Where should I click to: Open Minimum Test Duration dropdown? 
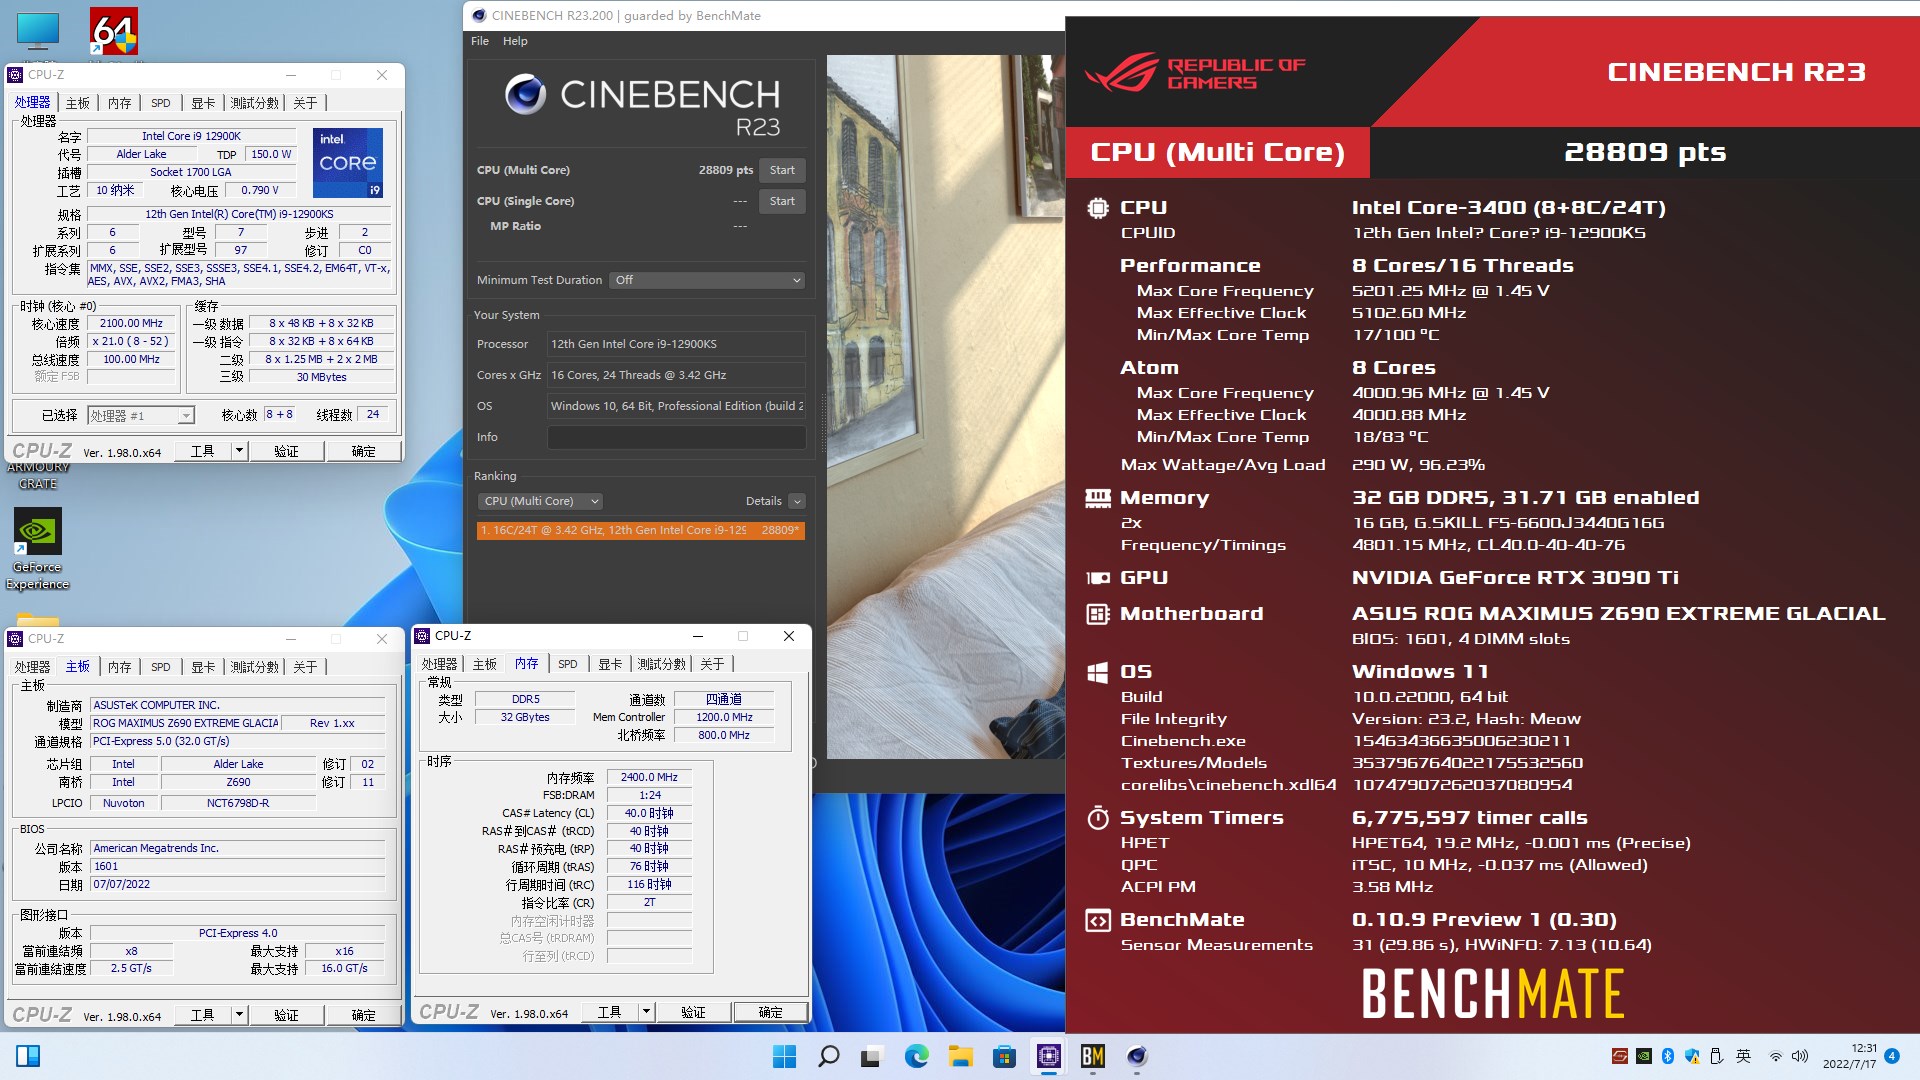(x=707, y=280)
